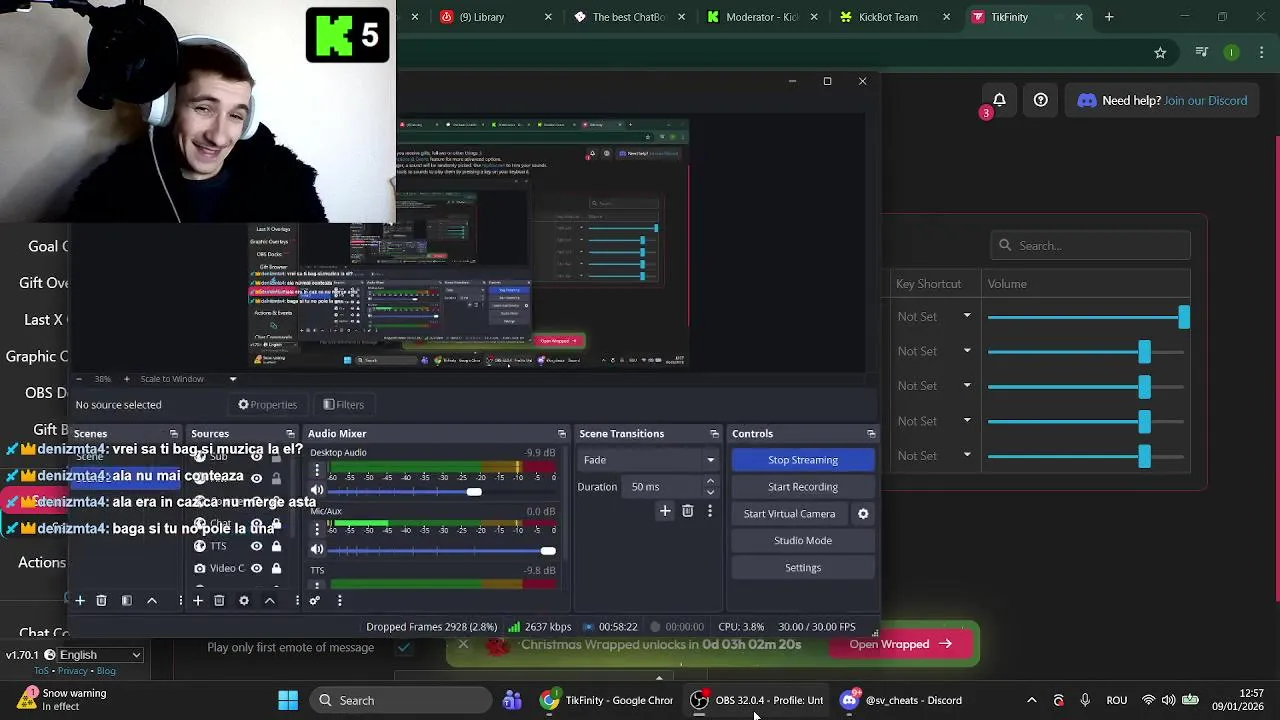Select the TikFinity browser tab
The width and height of the screenshot is (1280, 720).
point(1028,17)
